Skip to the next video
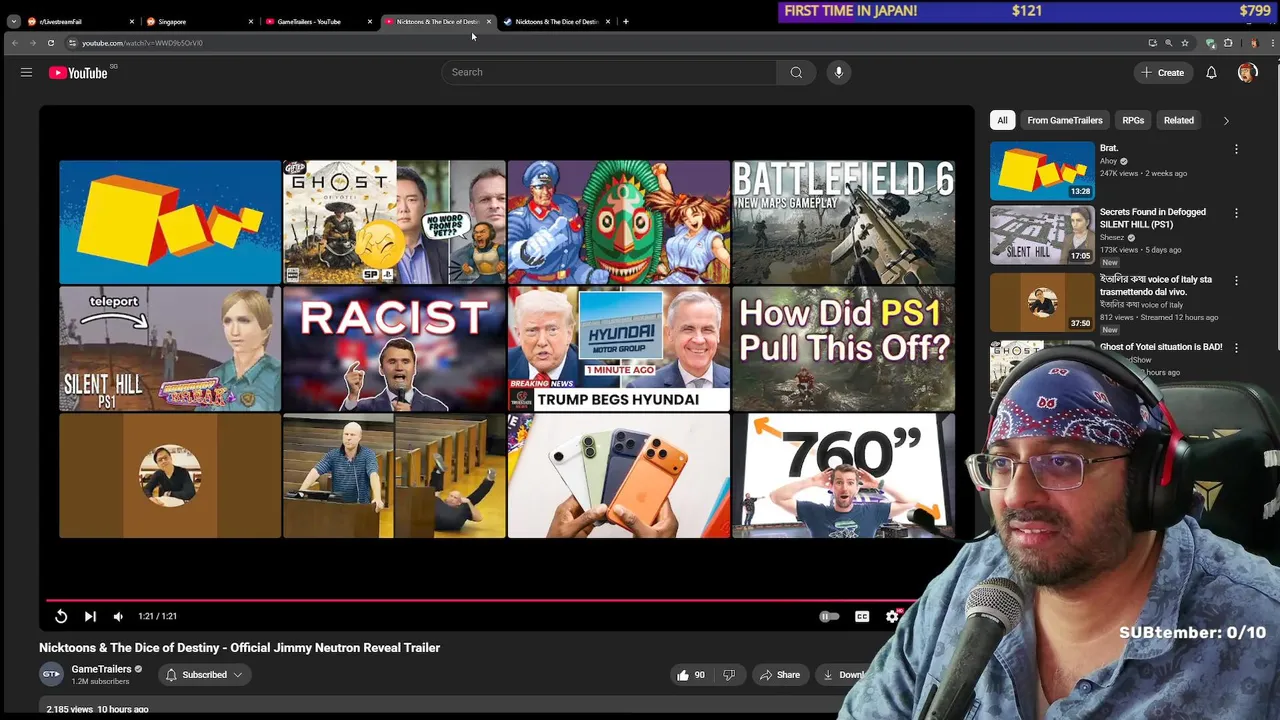 [x=90, y=616]
